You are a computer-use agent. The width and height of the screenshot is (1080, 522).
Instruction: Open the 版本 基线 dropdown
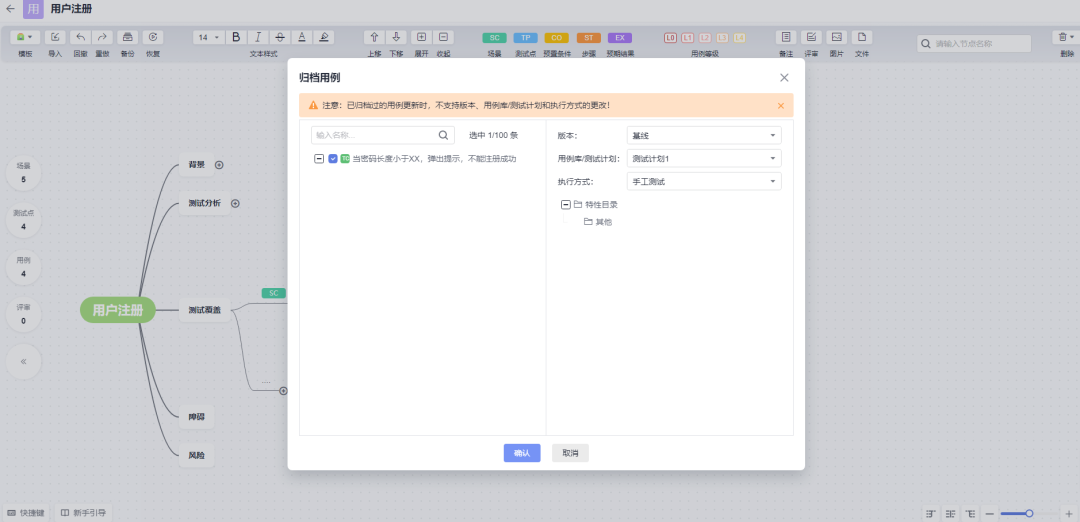[x=704, y=135]
